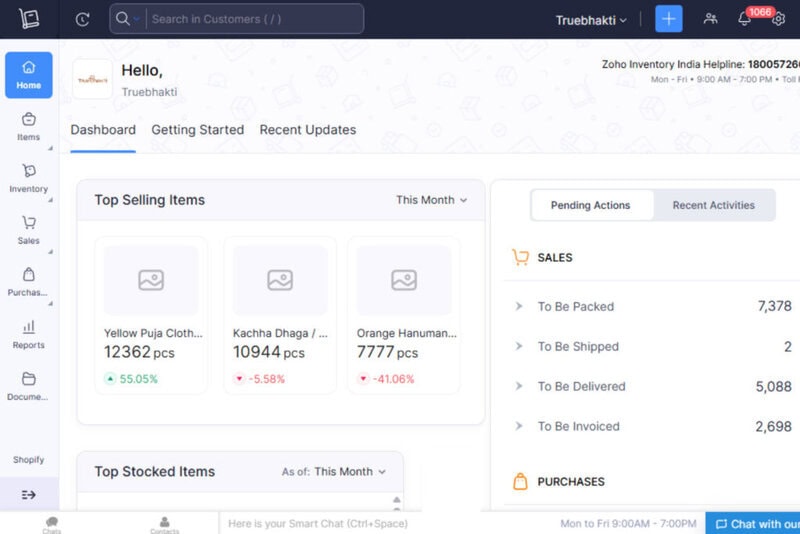Open the Yellow Puja Cloth item thumbnail
Screen dimensions: 800x534
pos(151,280)
